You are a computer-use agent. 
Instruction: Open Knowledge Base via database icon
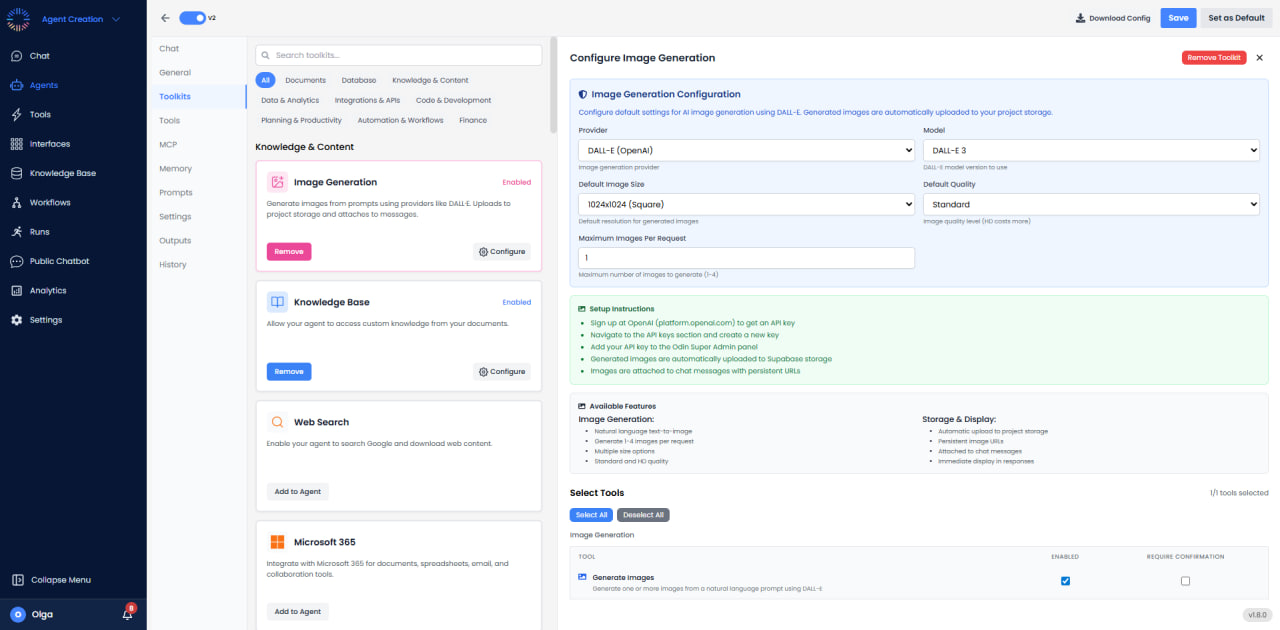point(17,173)
